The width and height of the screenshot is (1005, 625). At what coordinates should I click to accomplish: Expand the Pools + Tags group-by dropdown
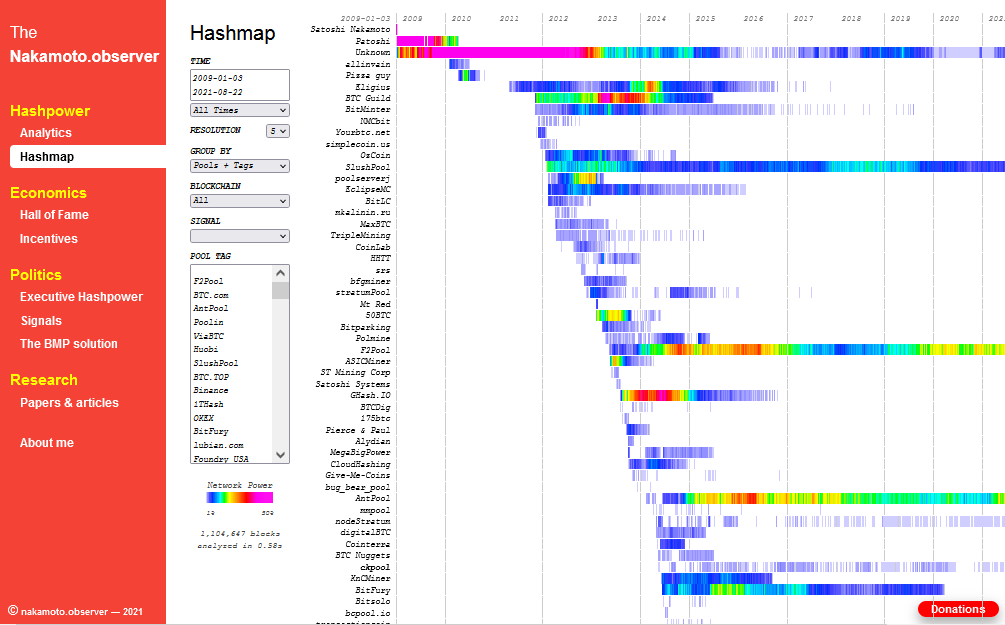coord(240,165)
